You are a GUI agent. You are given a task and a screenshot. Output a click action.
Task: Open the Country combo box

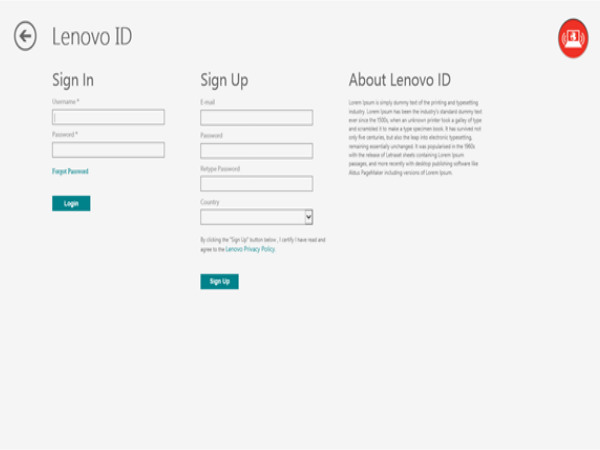pos(251,217)
